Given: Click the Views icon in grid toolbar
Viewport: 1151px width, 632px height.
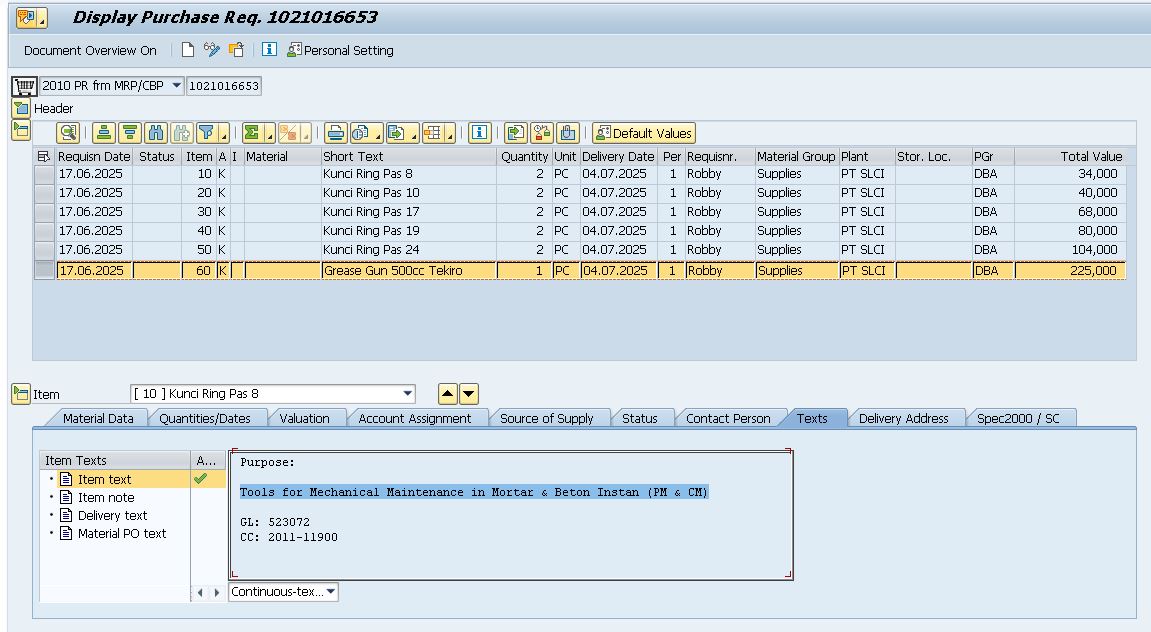Looking at the screenshot, I should [x=360, y=133].
